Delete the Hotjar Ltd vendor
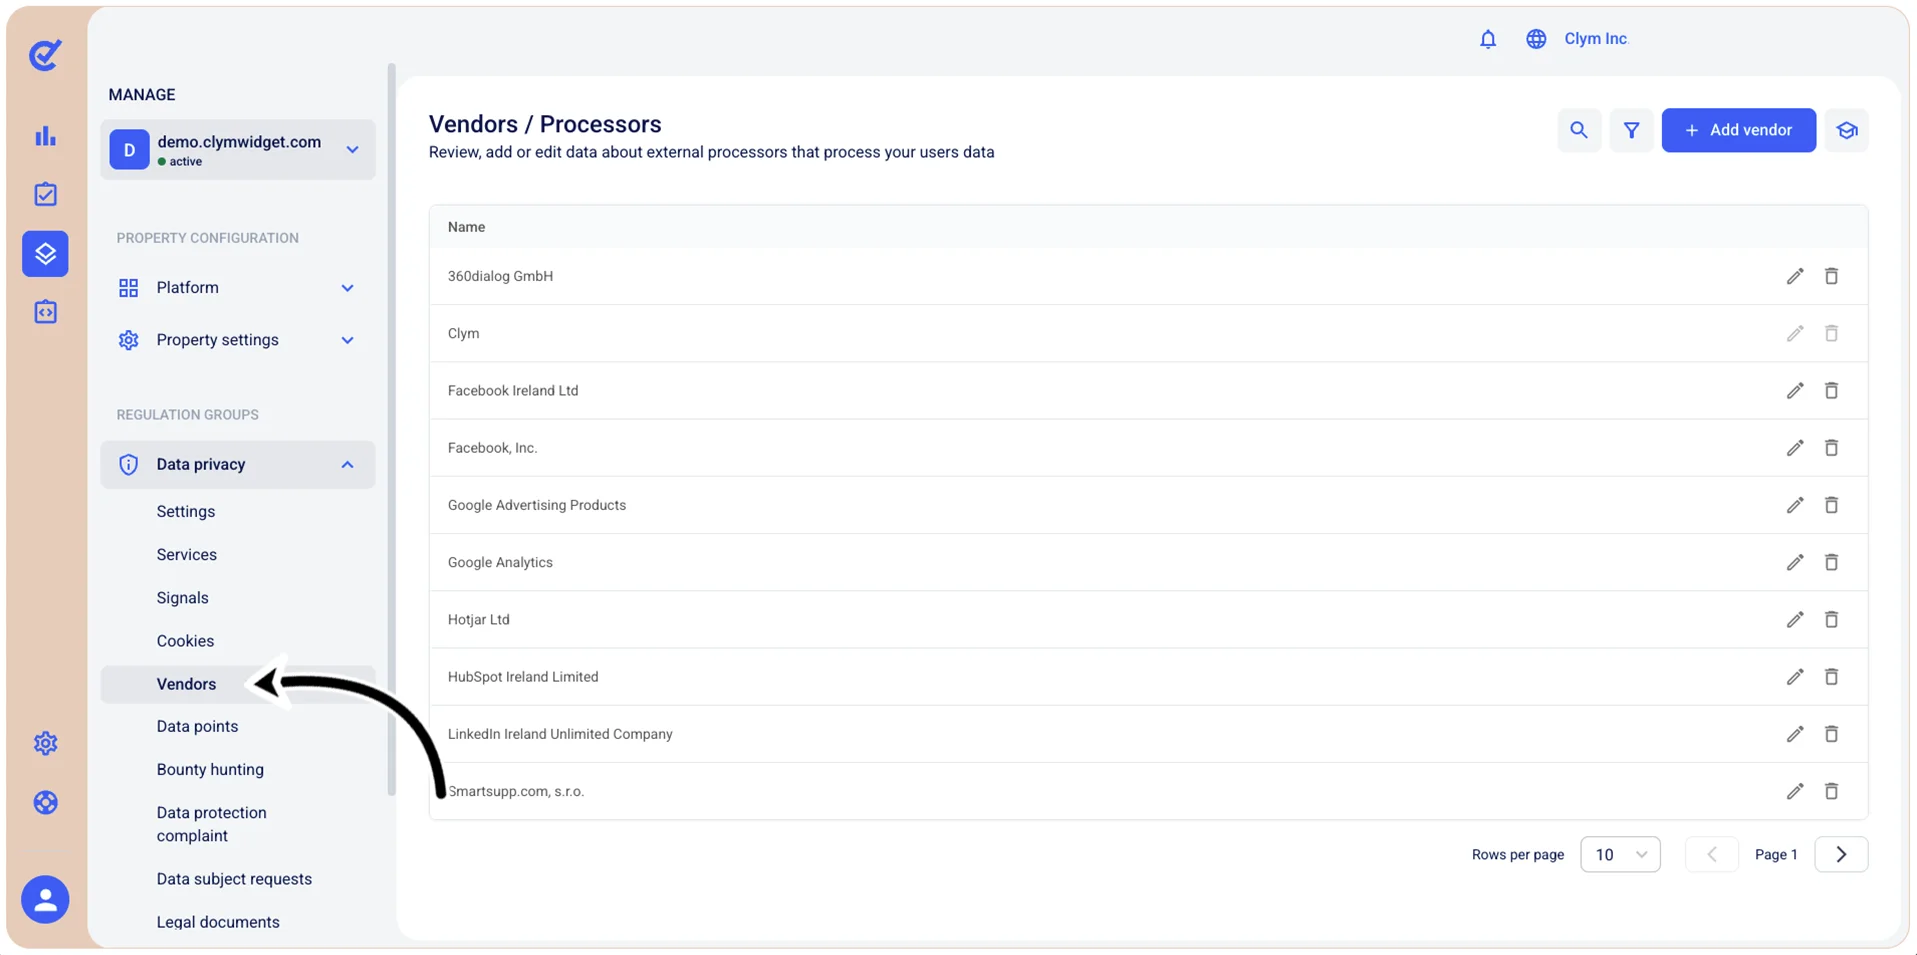The height and width of the screenshot is (955, 1917). (x=1831, y=619)
